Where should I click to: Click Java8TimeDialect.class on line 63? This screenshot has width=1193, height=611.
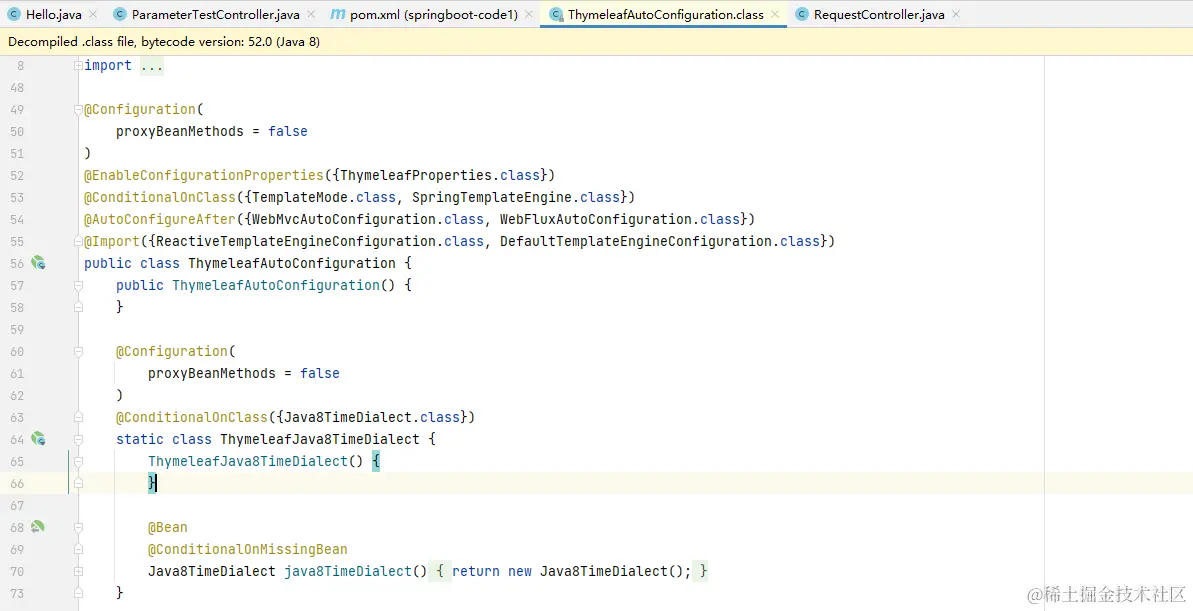(372, 417)
